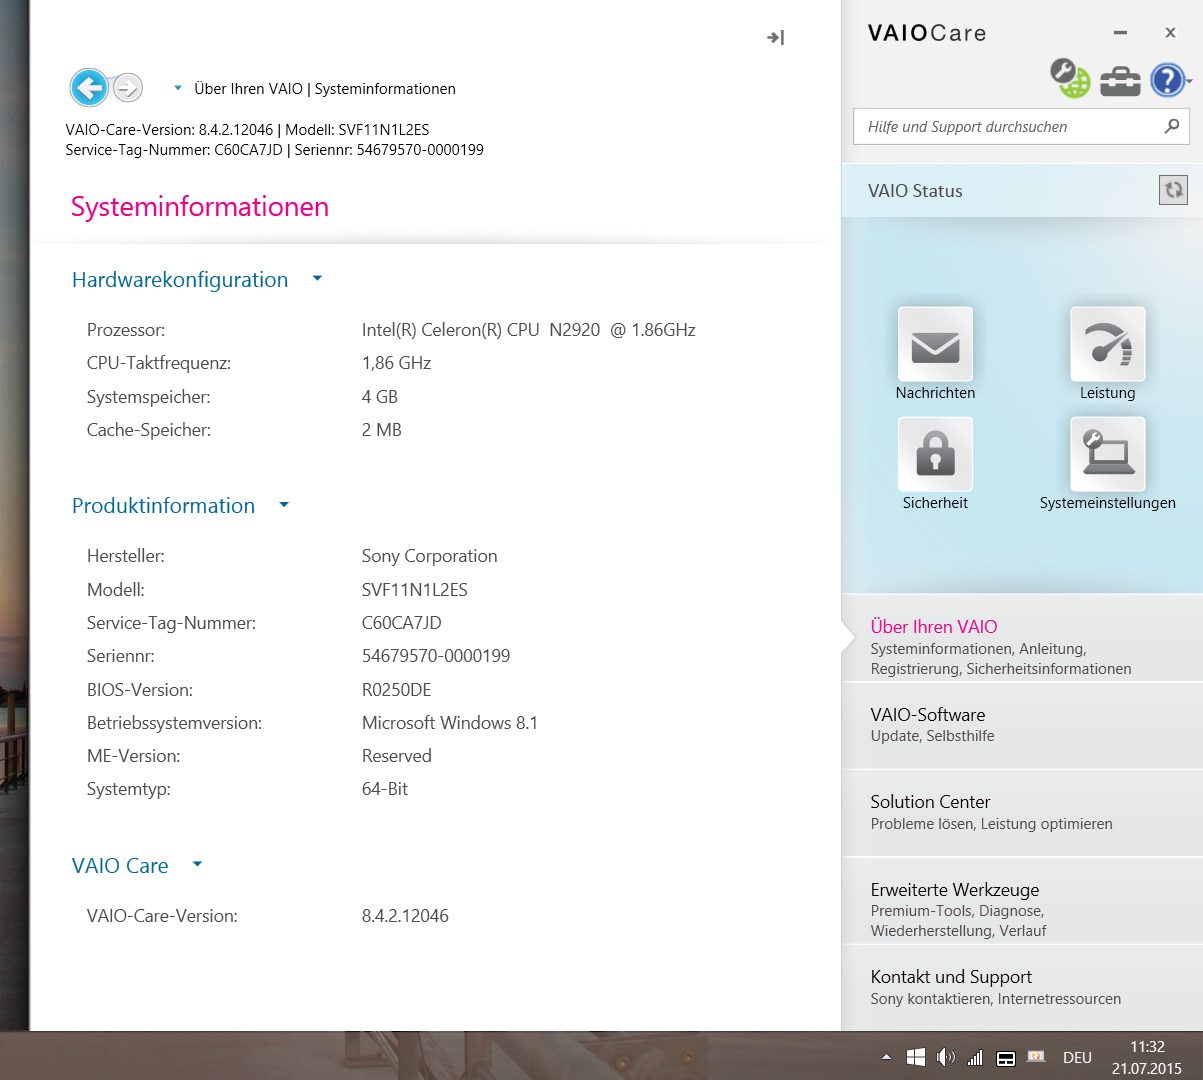Open the Nachrichten envelope icon

pyautogui.click(x=935, y=345)
